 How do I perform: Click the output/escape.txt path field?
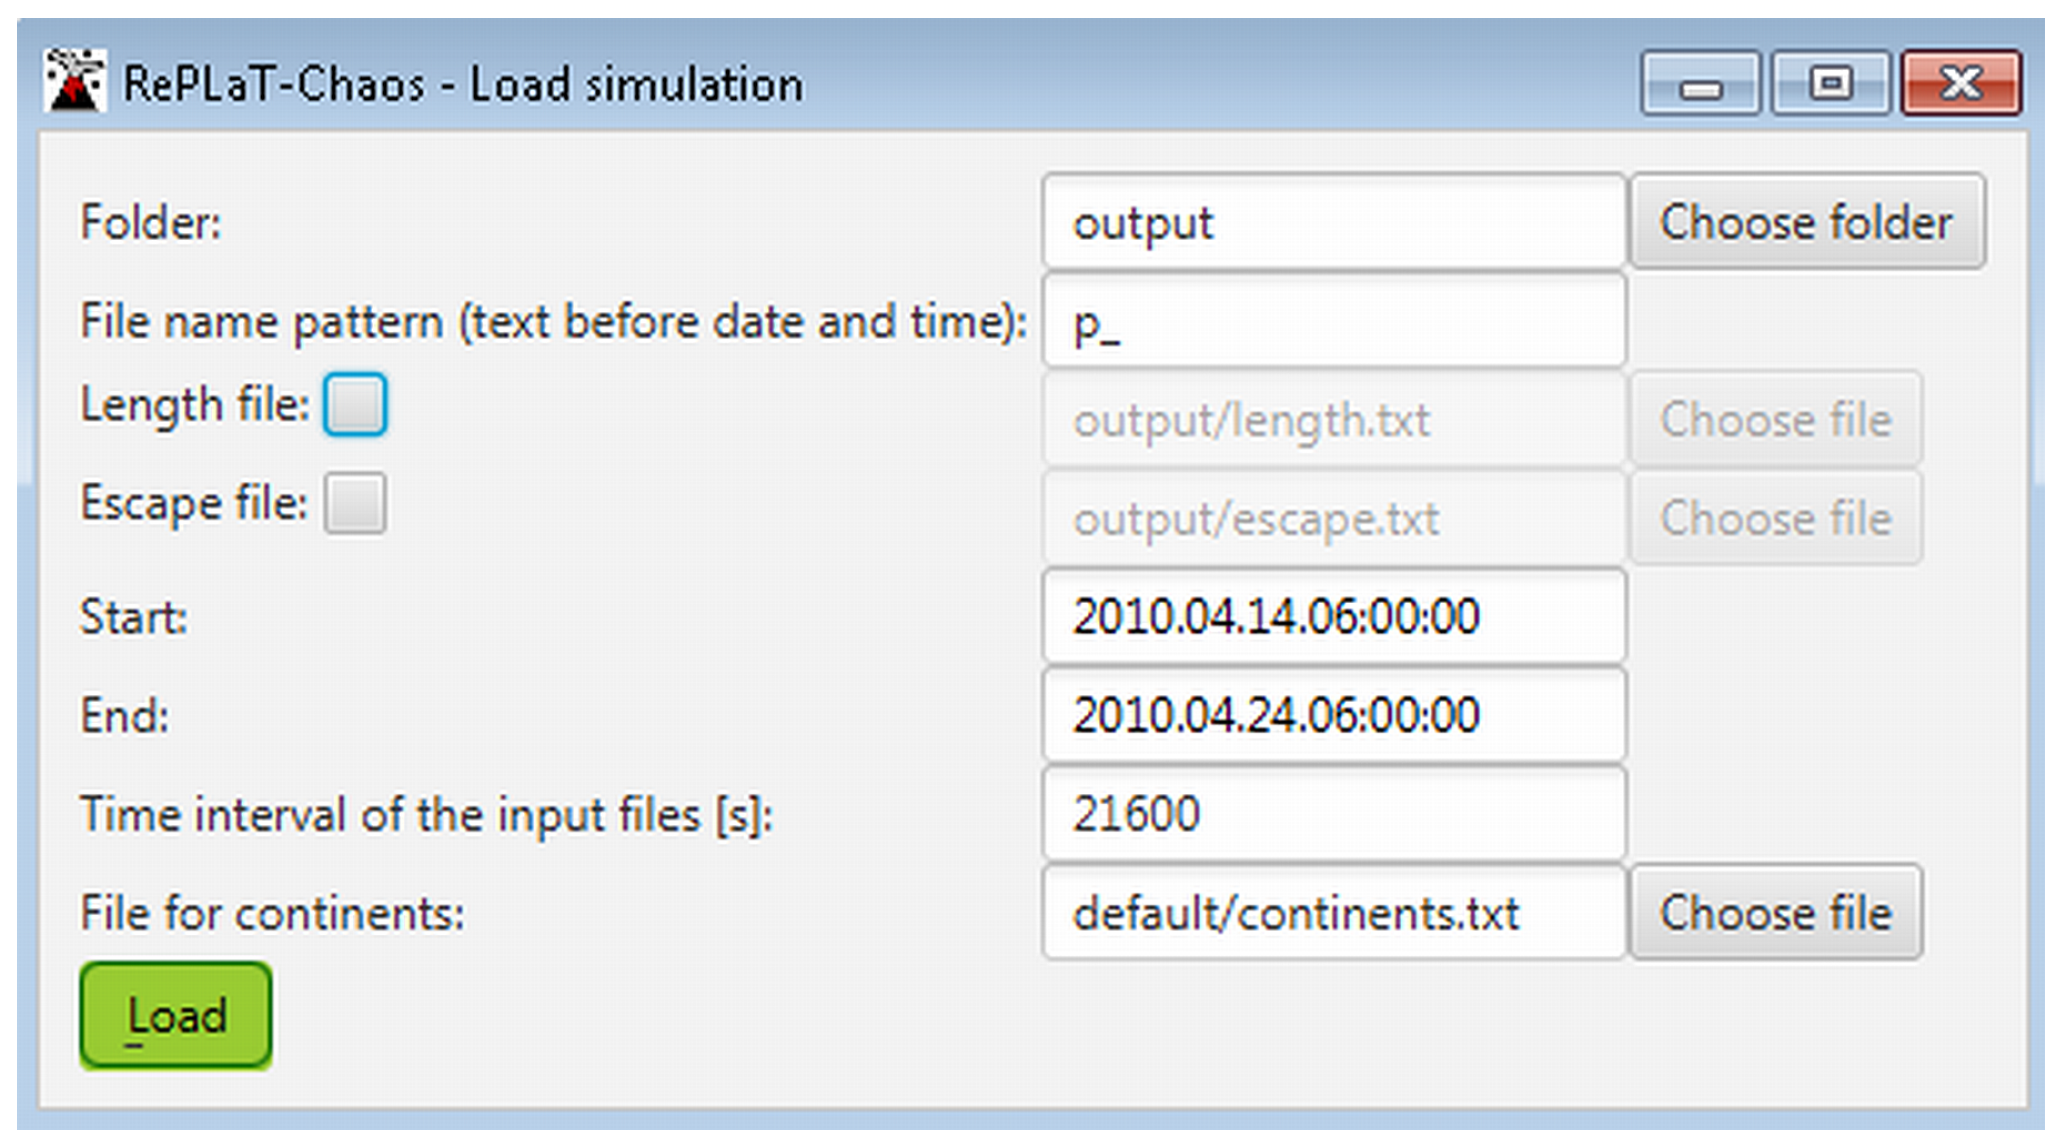(1334, 518)
